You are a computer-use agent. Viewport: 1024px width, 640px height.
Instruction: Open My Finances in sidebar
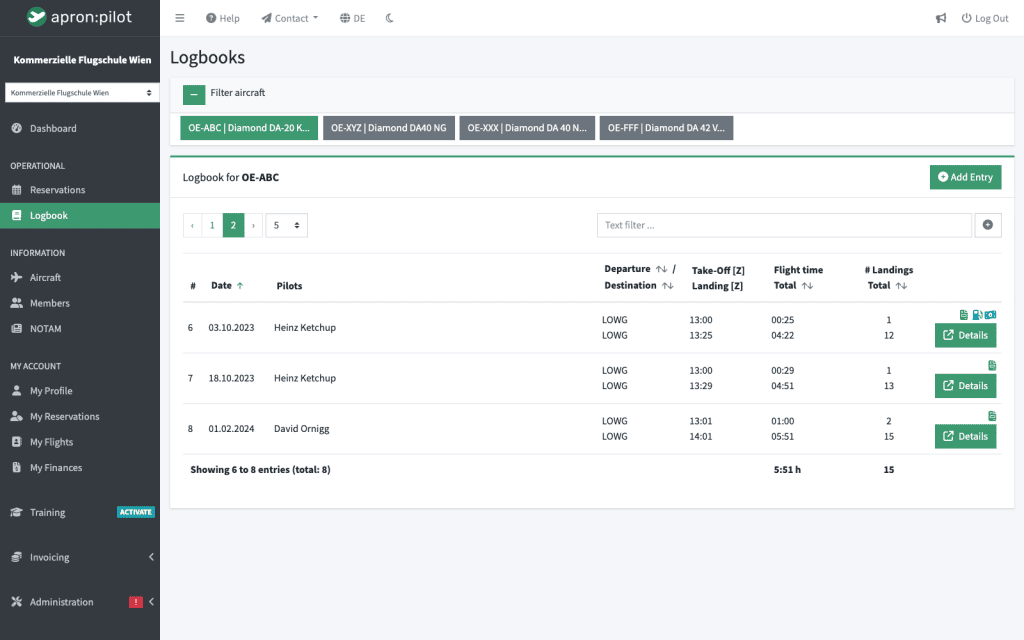[x=80, y=468]
